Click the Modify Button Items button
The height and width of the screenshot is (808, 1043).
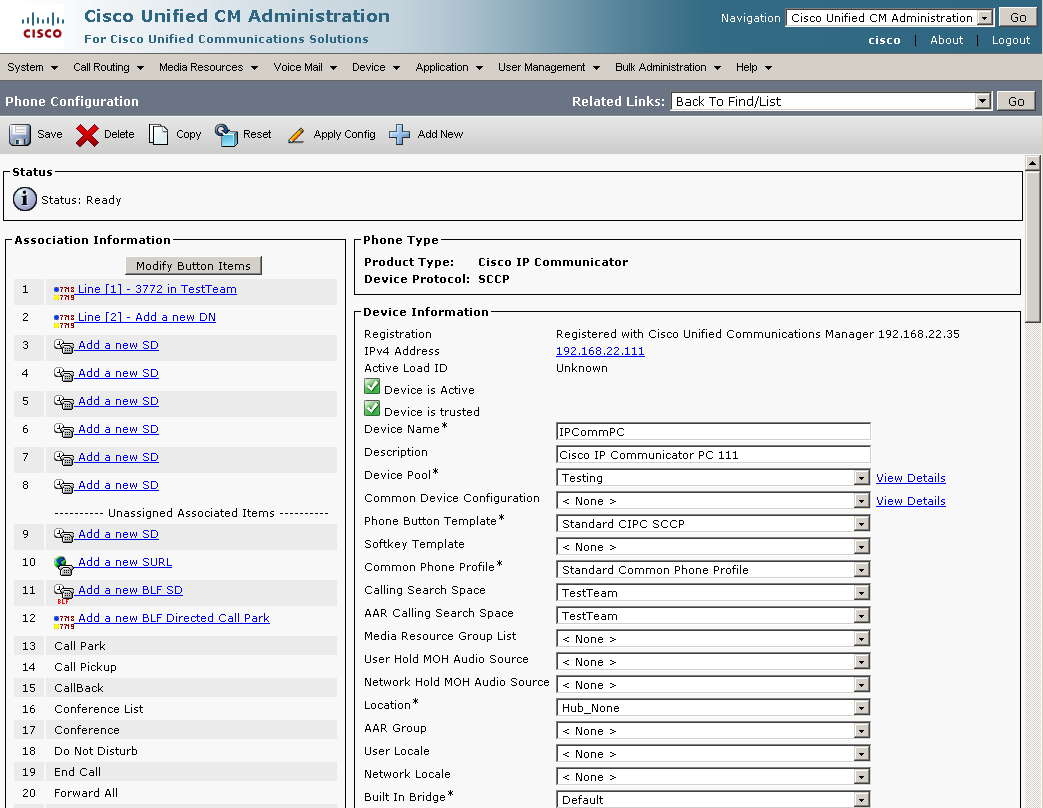(194, 265)
